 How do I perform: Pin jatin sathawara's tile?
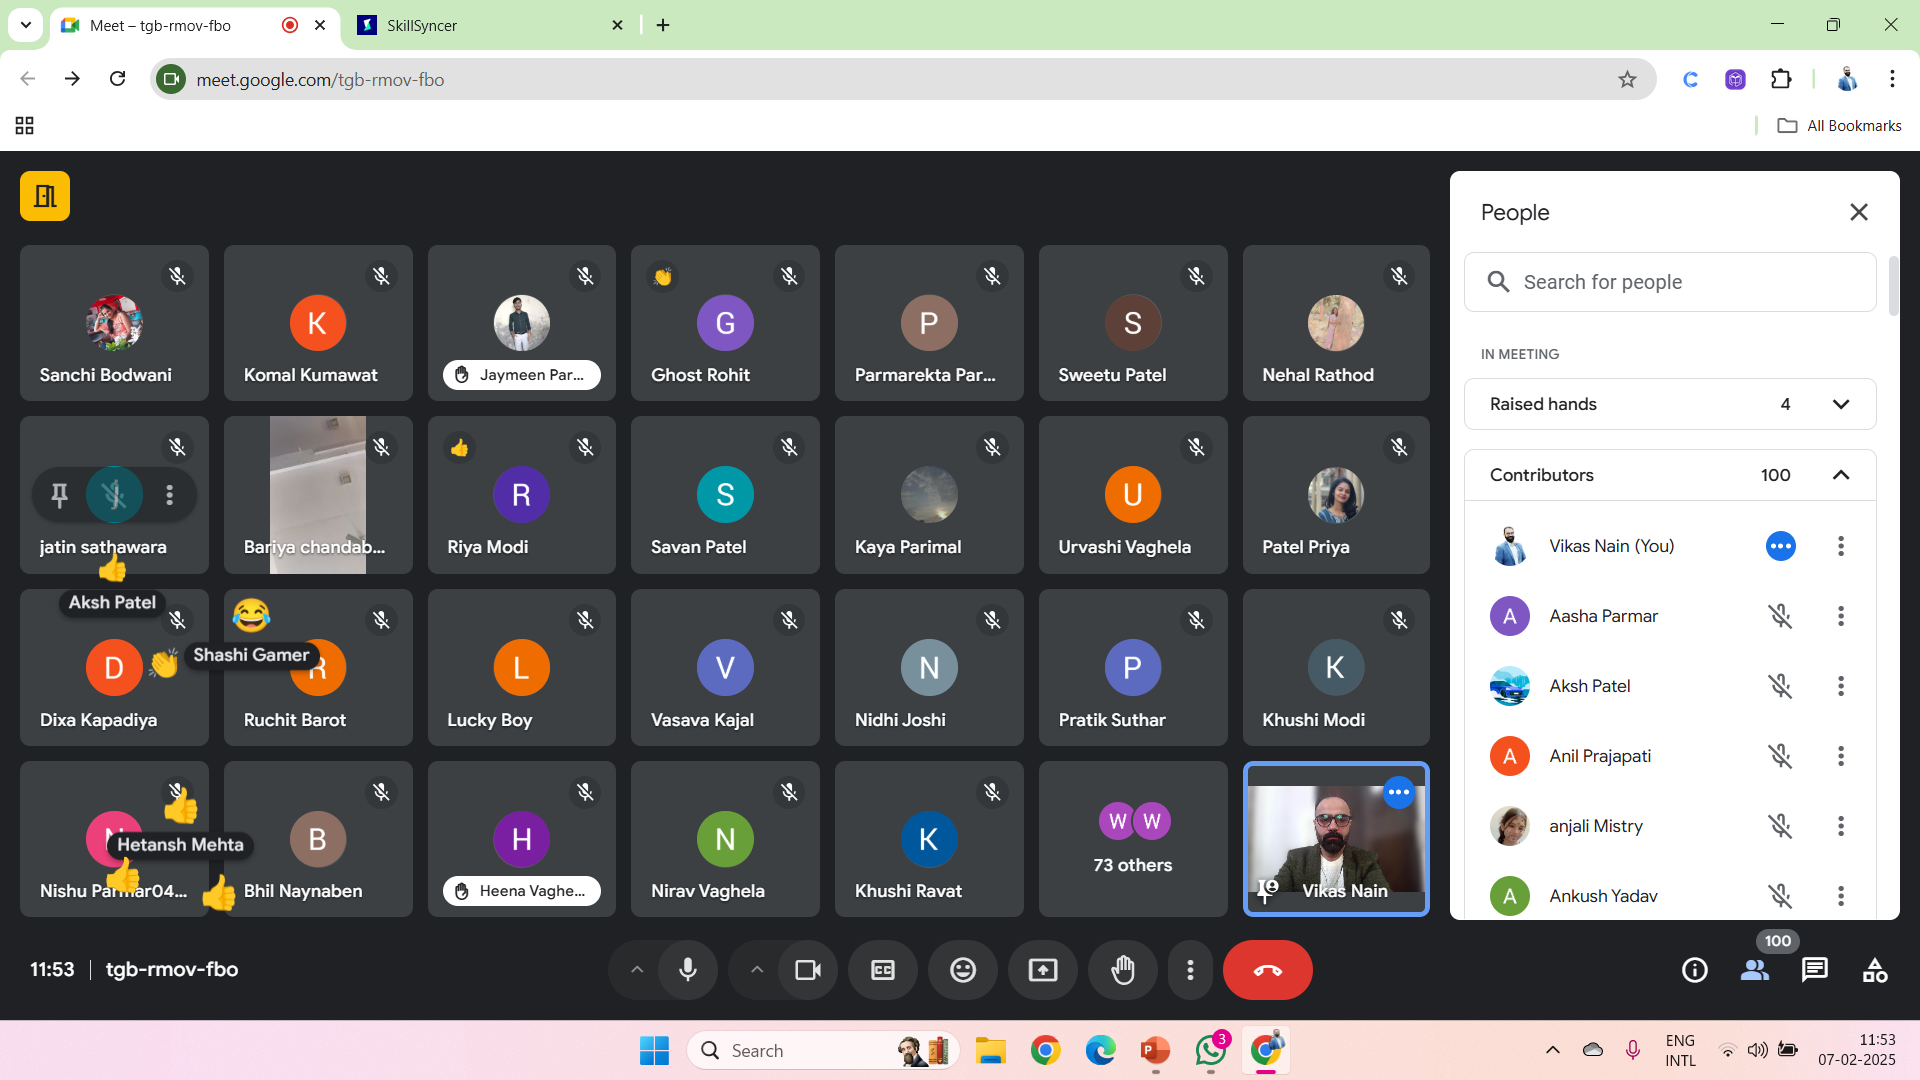[x=60, y=495]
